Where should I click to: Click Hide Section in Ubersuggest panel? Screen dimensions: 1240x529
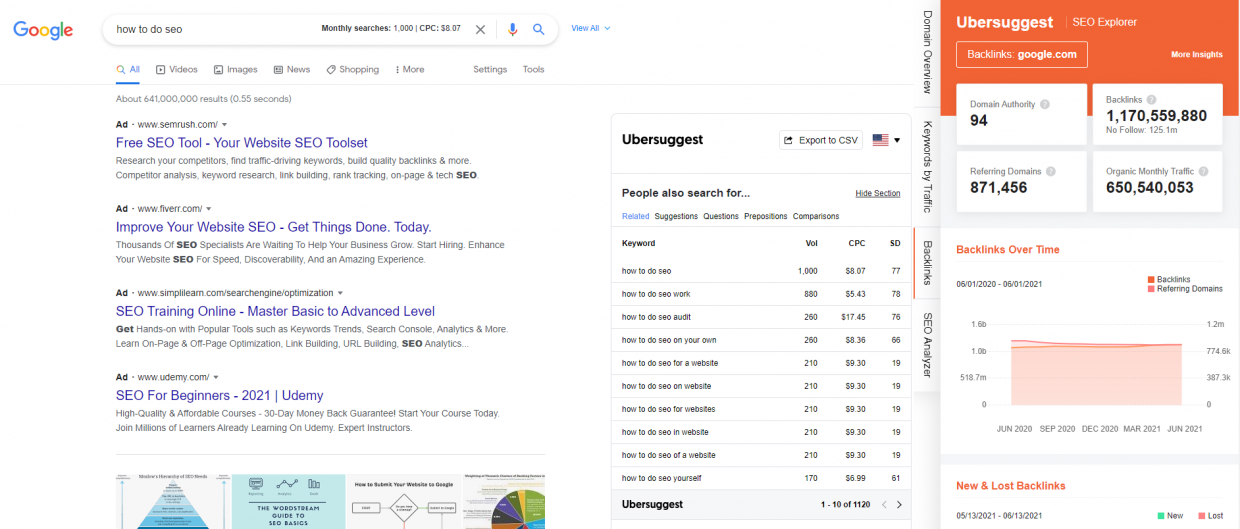(878, 193)
